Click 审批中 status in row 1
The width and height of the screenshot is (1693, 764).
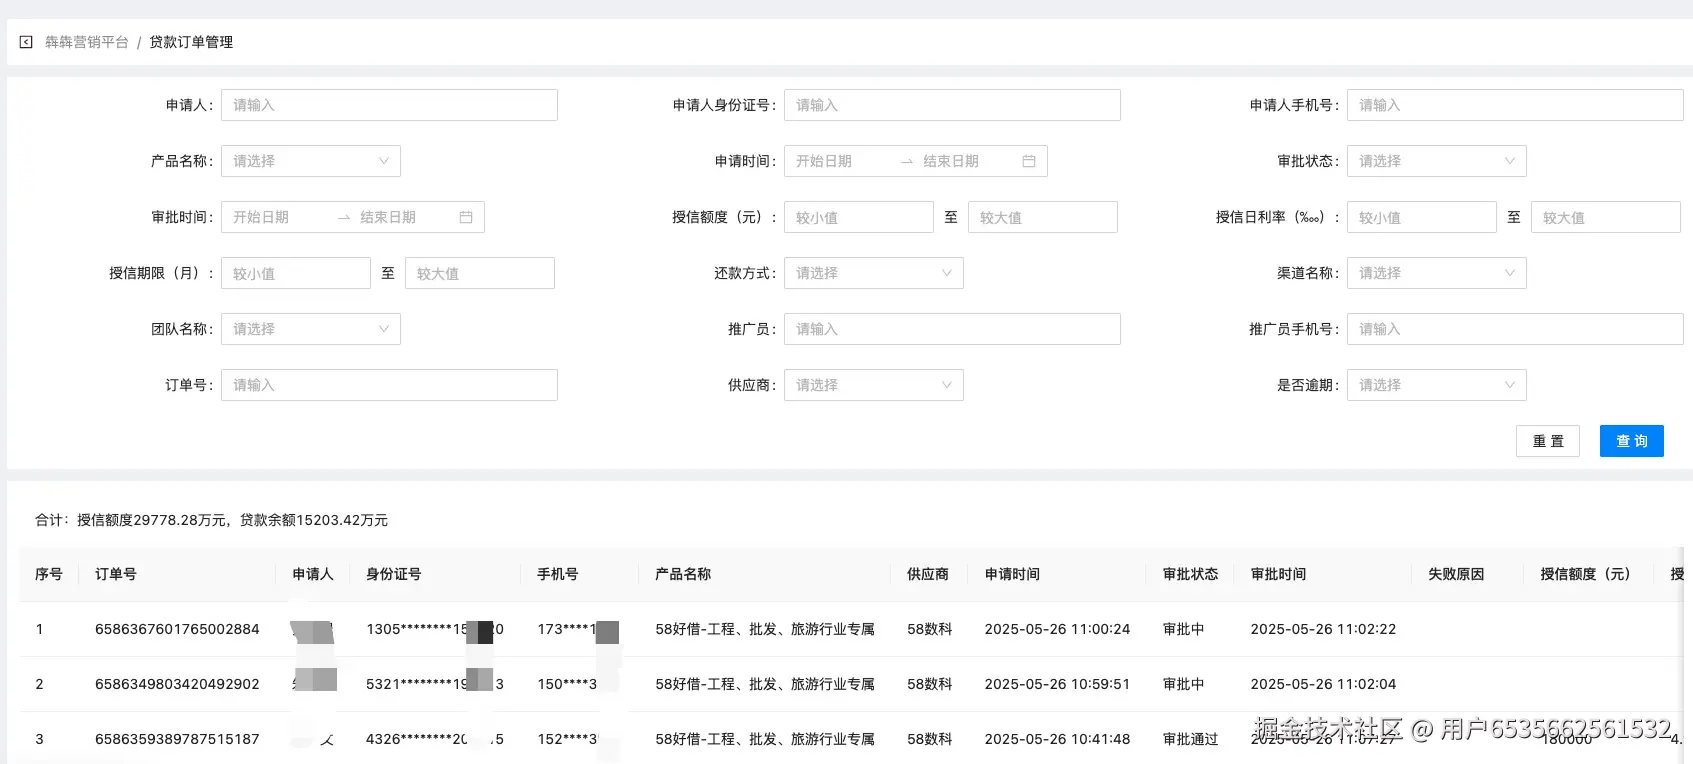(x=1184, y=629)
